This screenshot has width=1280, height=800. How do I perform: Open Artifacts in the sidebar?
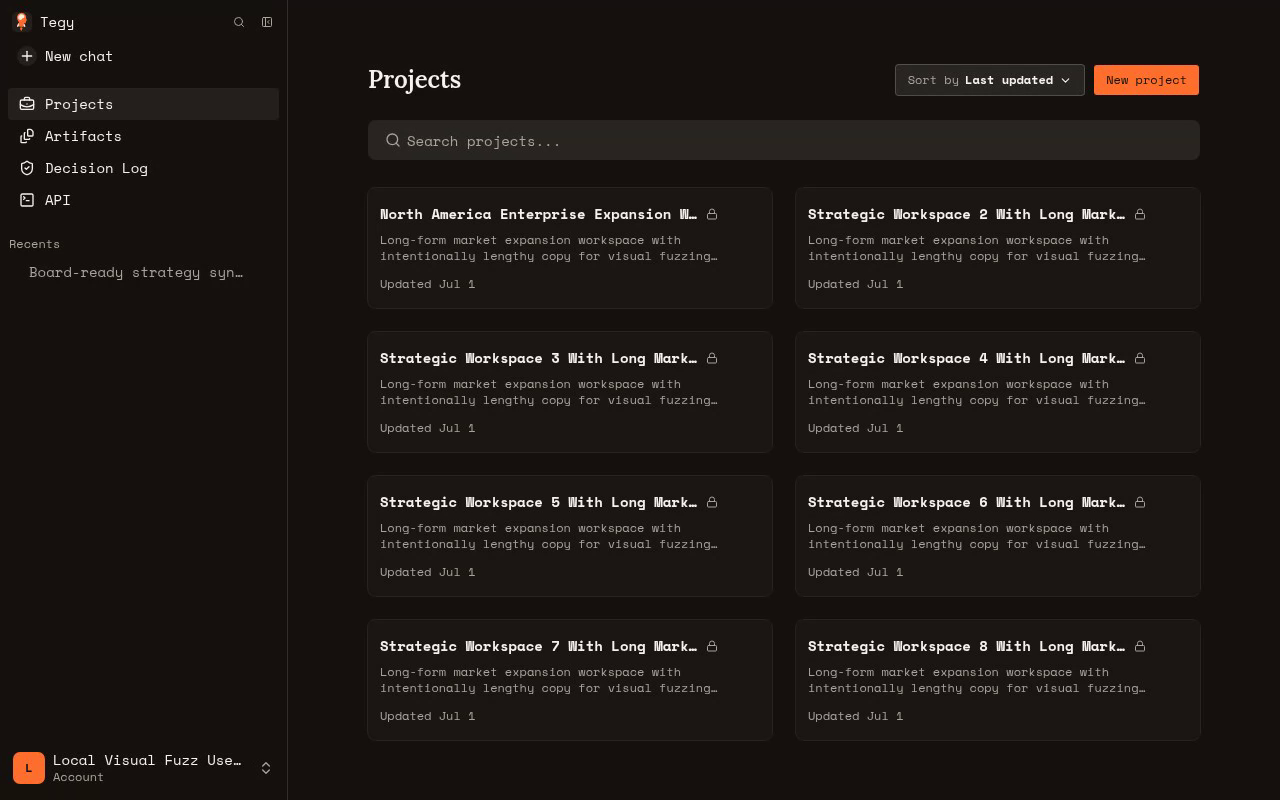143,136
